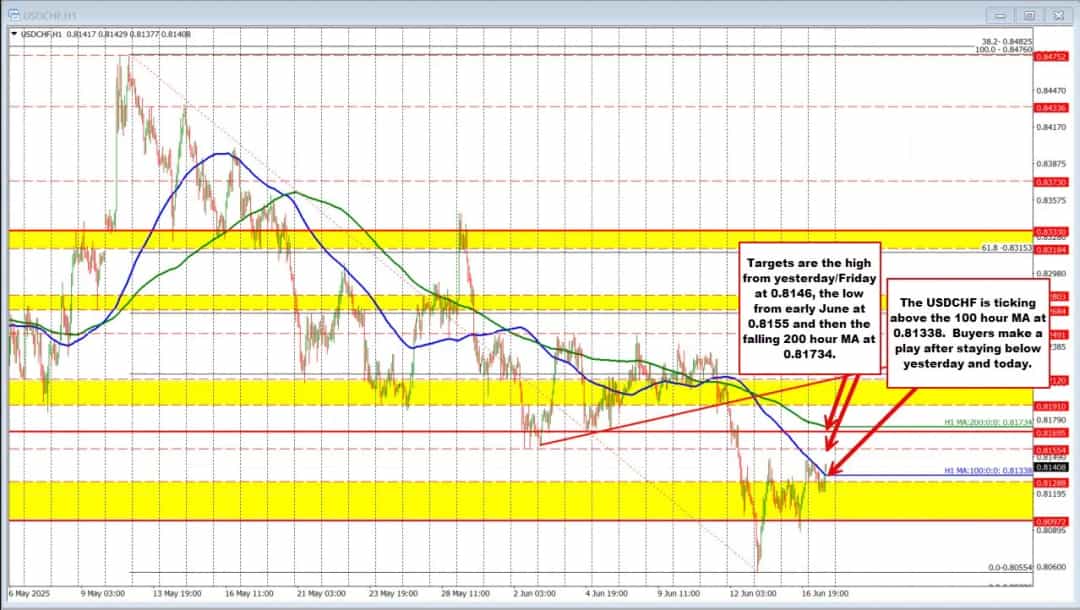This screenshot has height=610, width=1080.
Task: Click the H1 MA:200 indicator label
Action: 985,423
